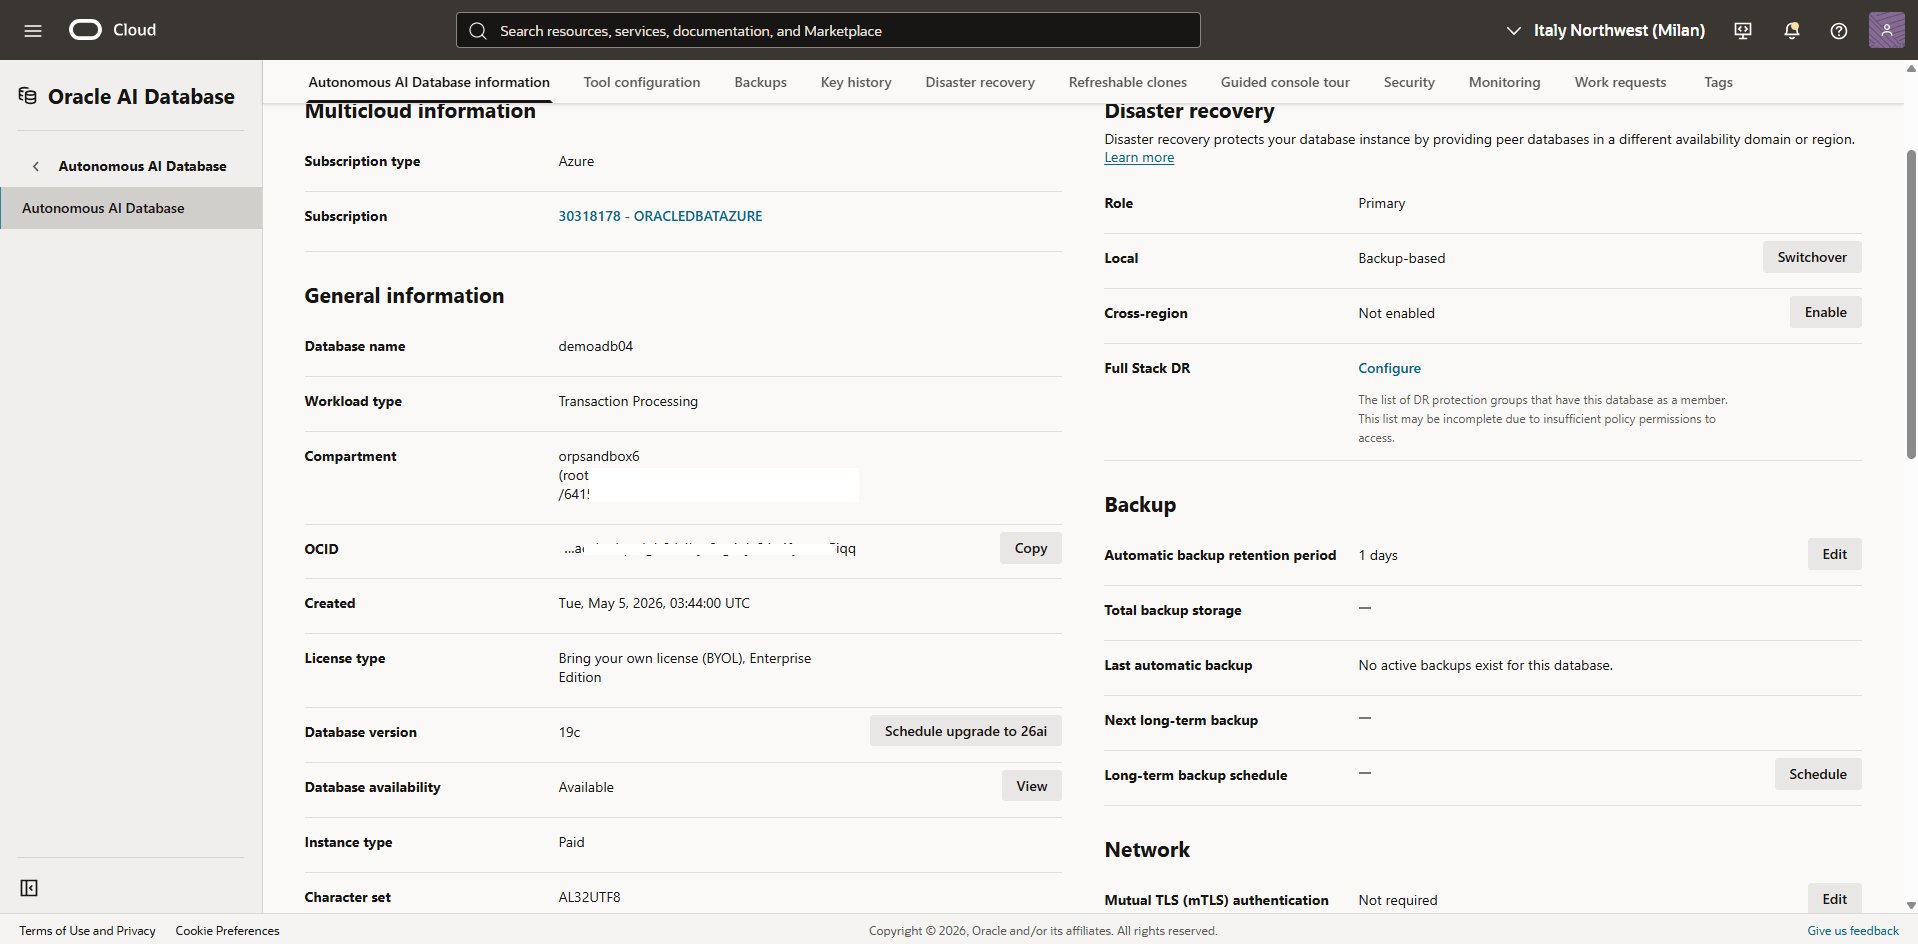Select Autonomous AI Database sidebar item

click(131, 208)
